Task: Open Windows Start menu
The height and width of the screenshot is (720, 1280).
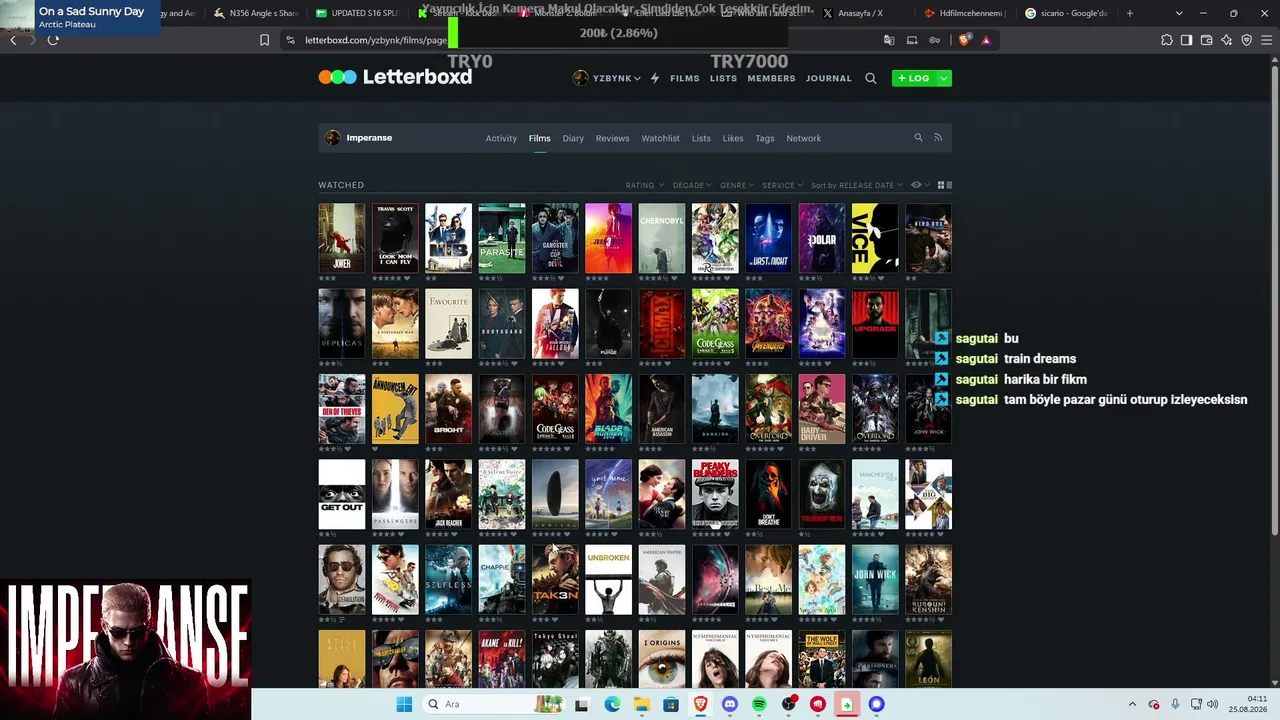Action: coord(404,704)
